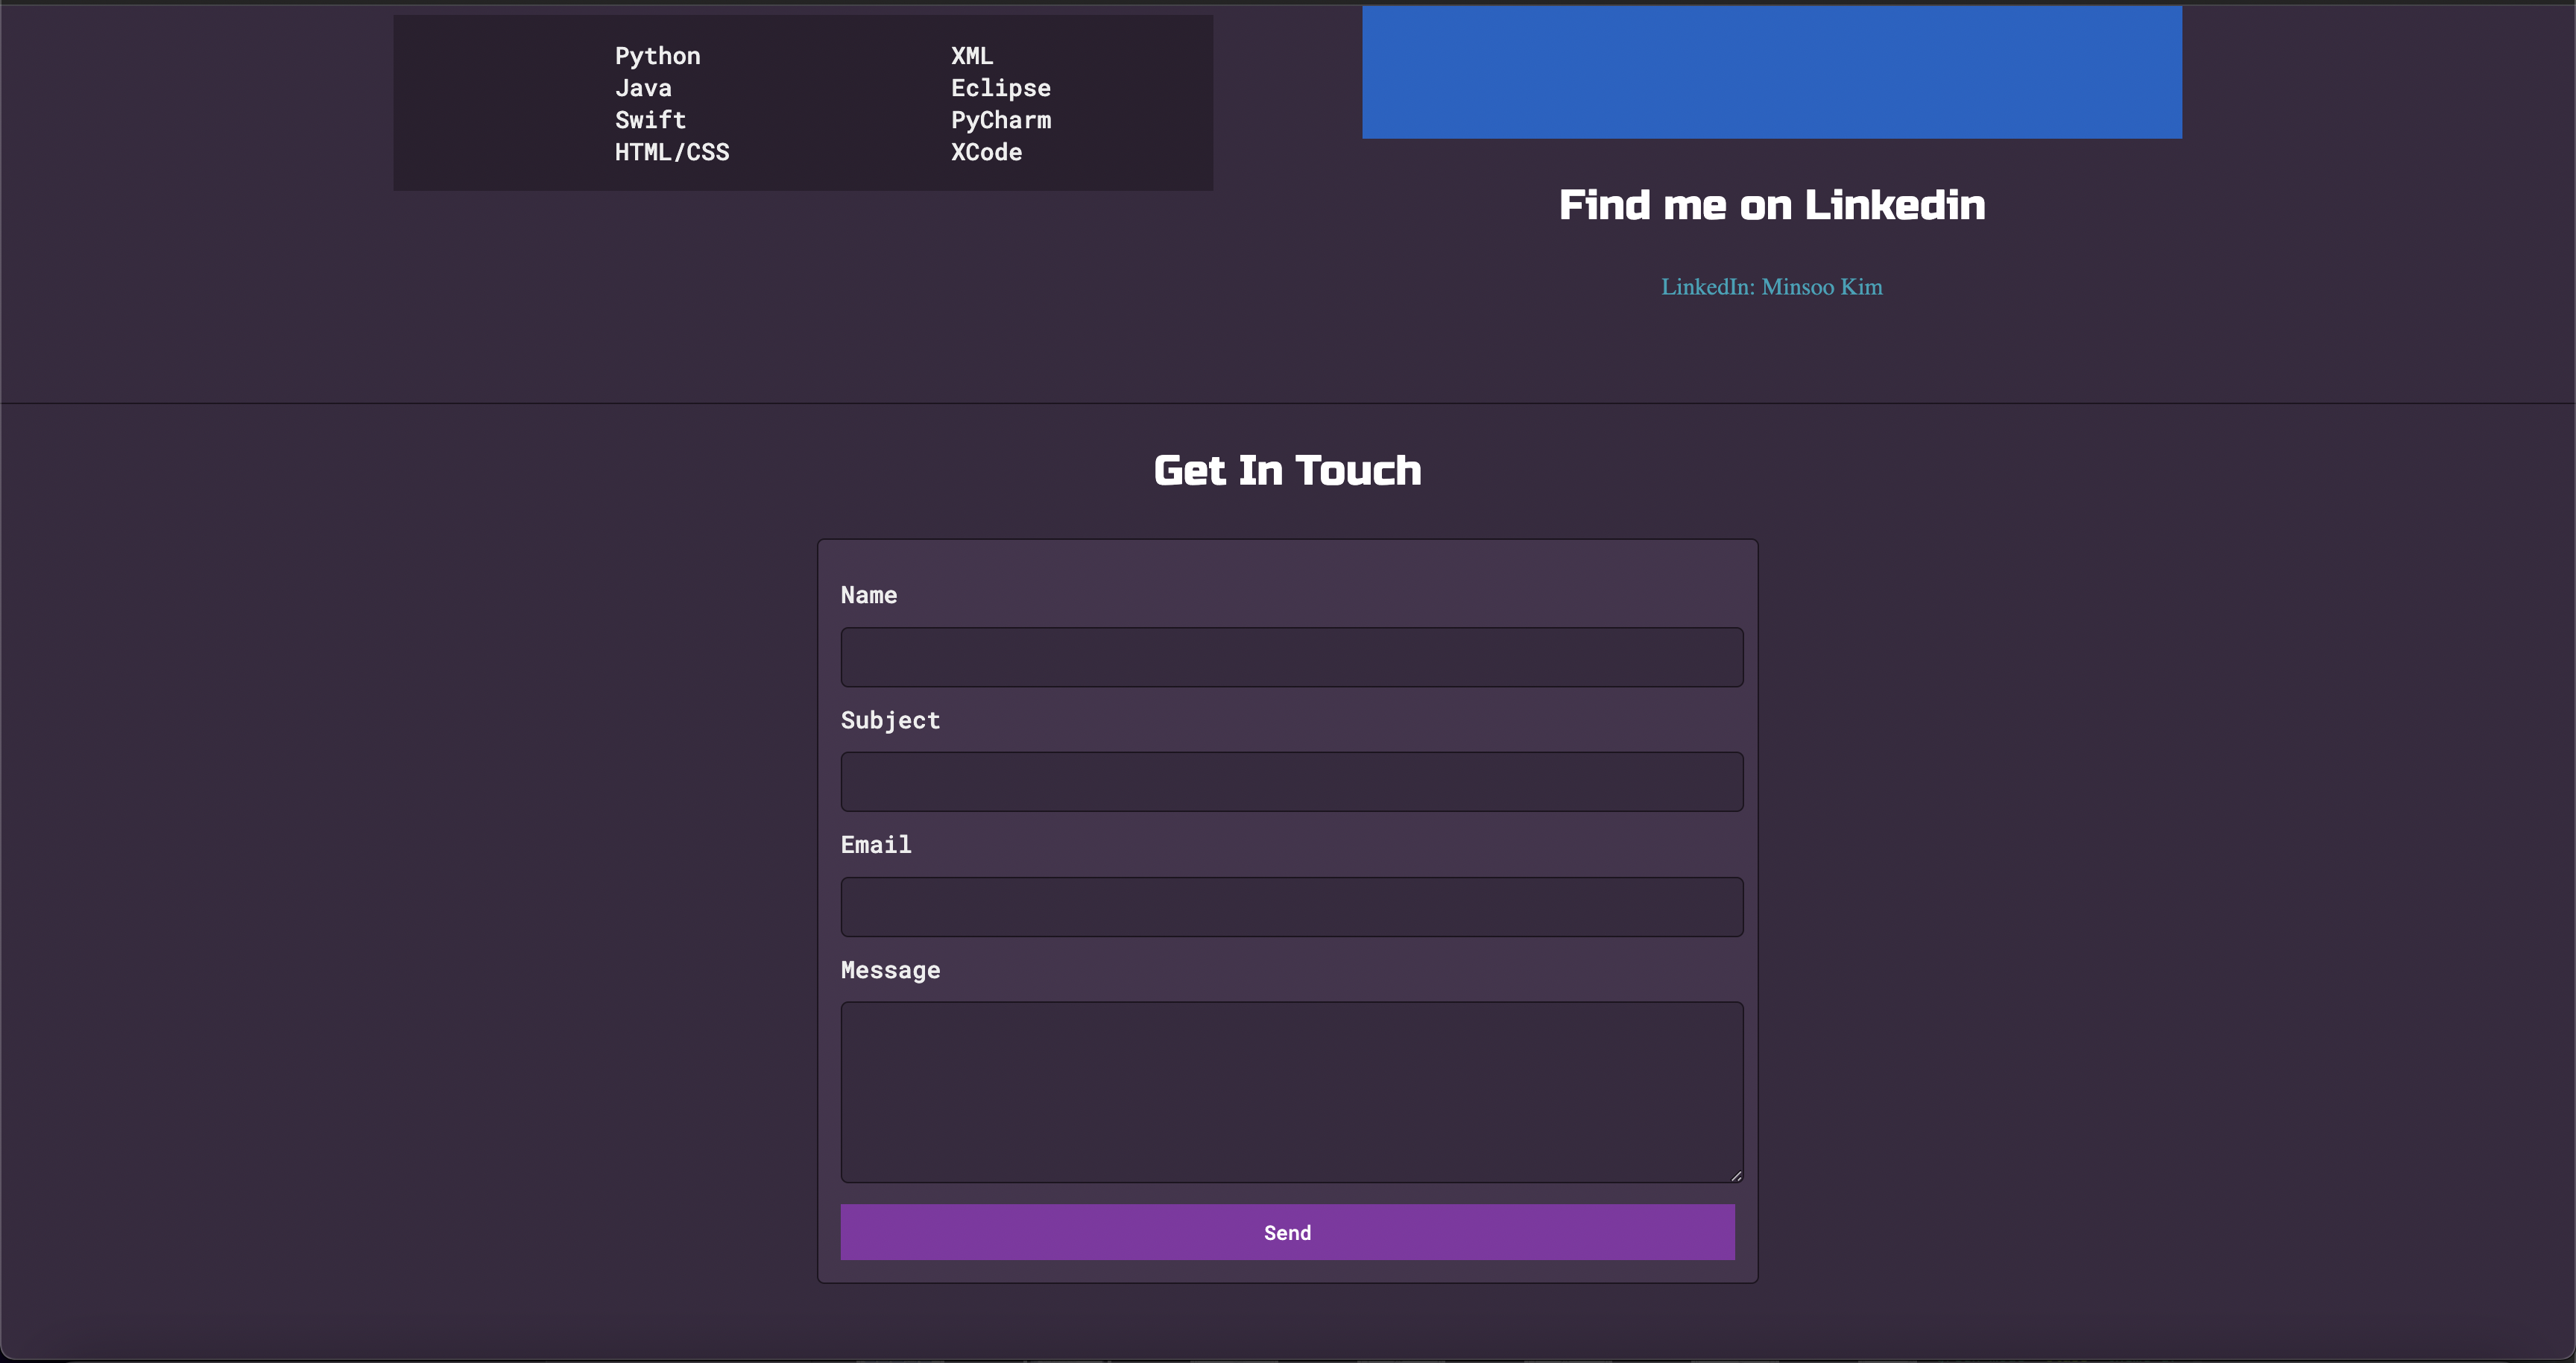Screen dimensions: 2576x1363
Task: Click the HTML/CSS list entry
Action: [x=671, y=152]
